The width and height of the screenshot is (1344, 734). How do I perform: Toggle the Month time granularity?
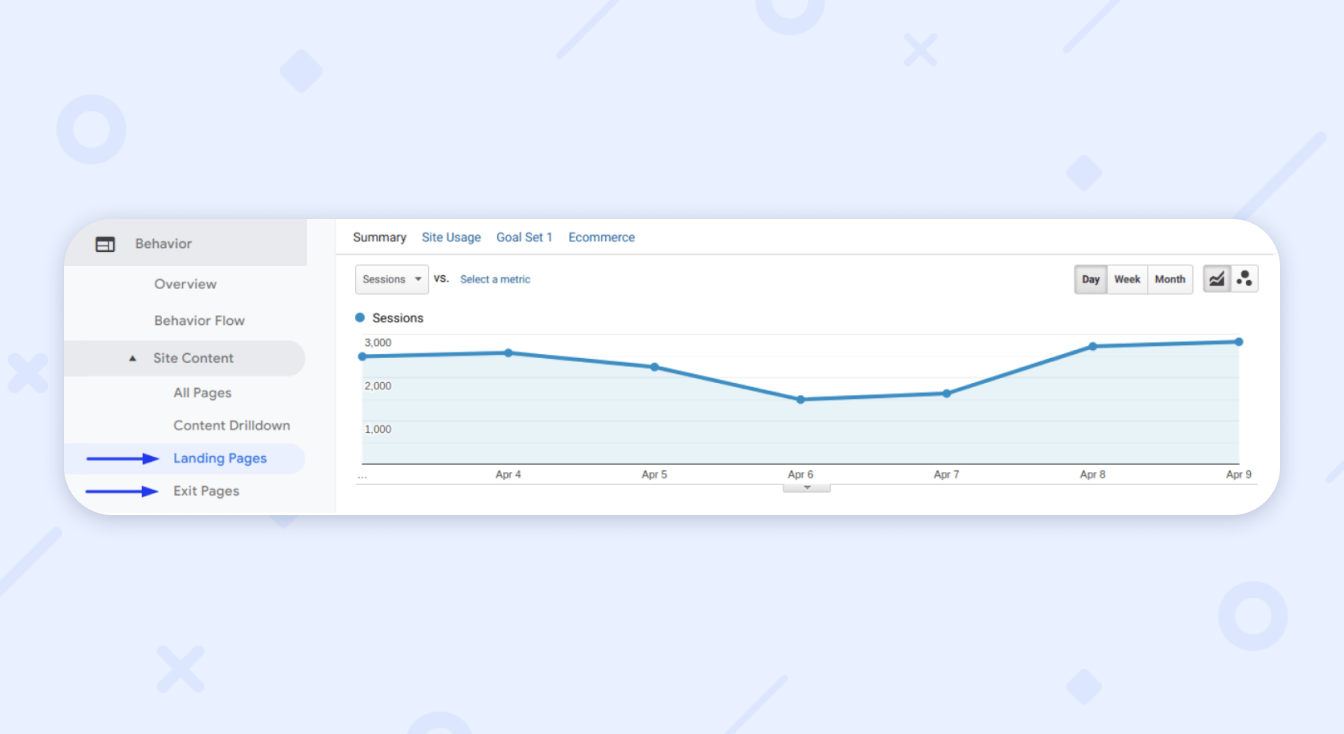1169,279
